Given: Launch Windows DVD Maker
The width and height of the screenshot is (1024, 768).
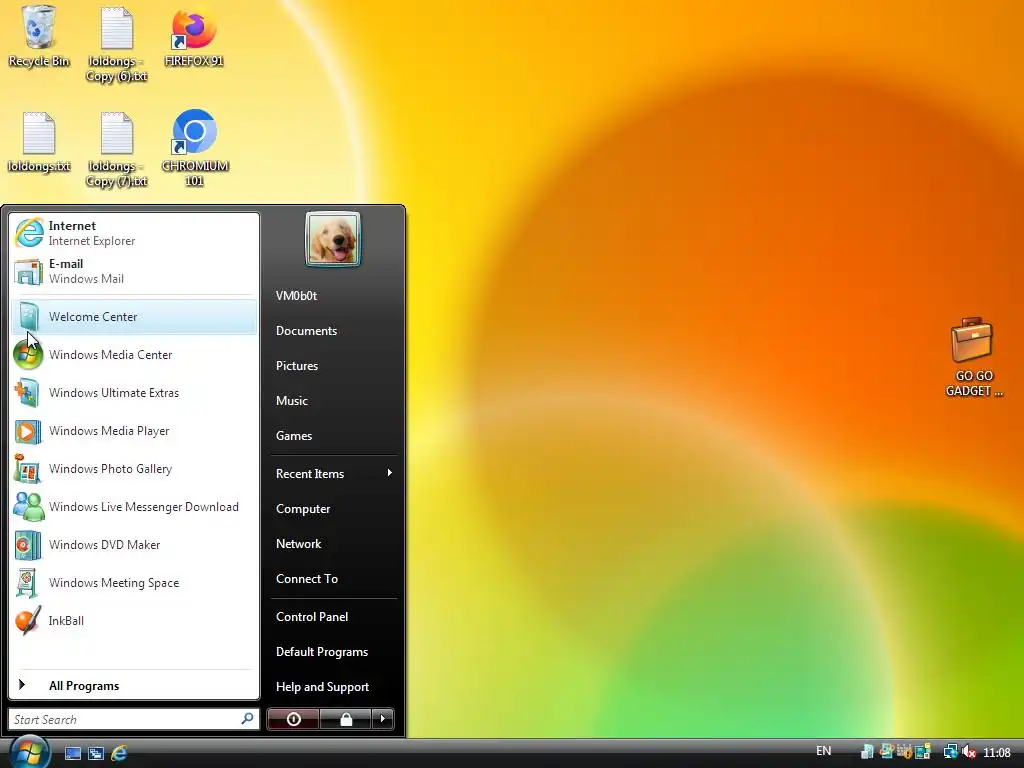Looking at the screenshot, I should [135, 545].
